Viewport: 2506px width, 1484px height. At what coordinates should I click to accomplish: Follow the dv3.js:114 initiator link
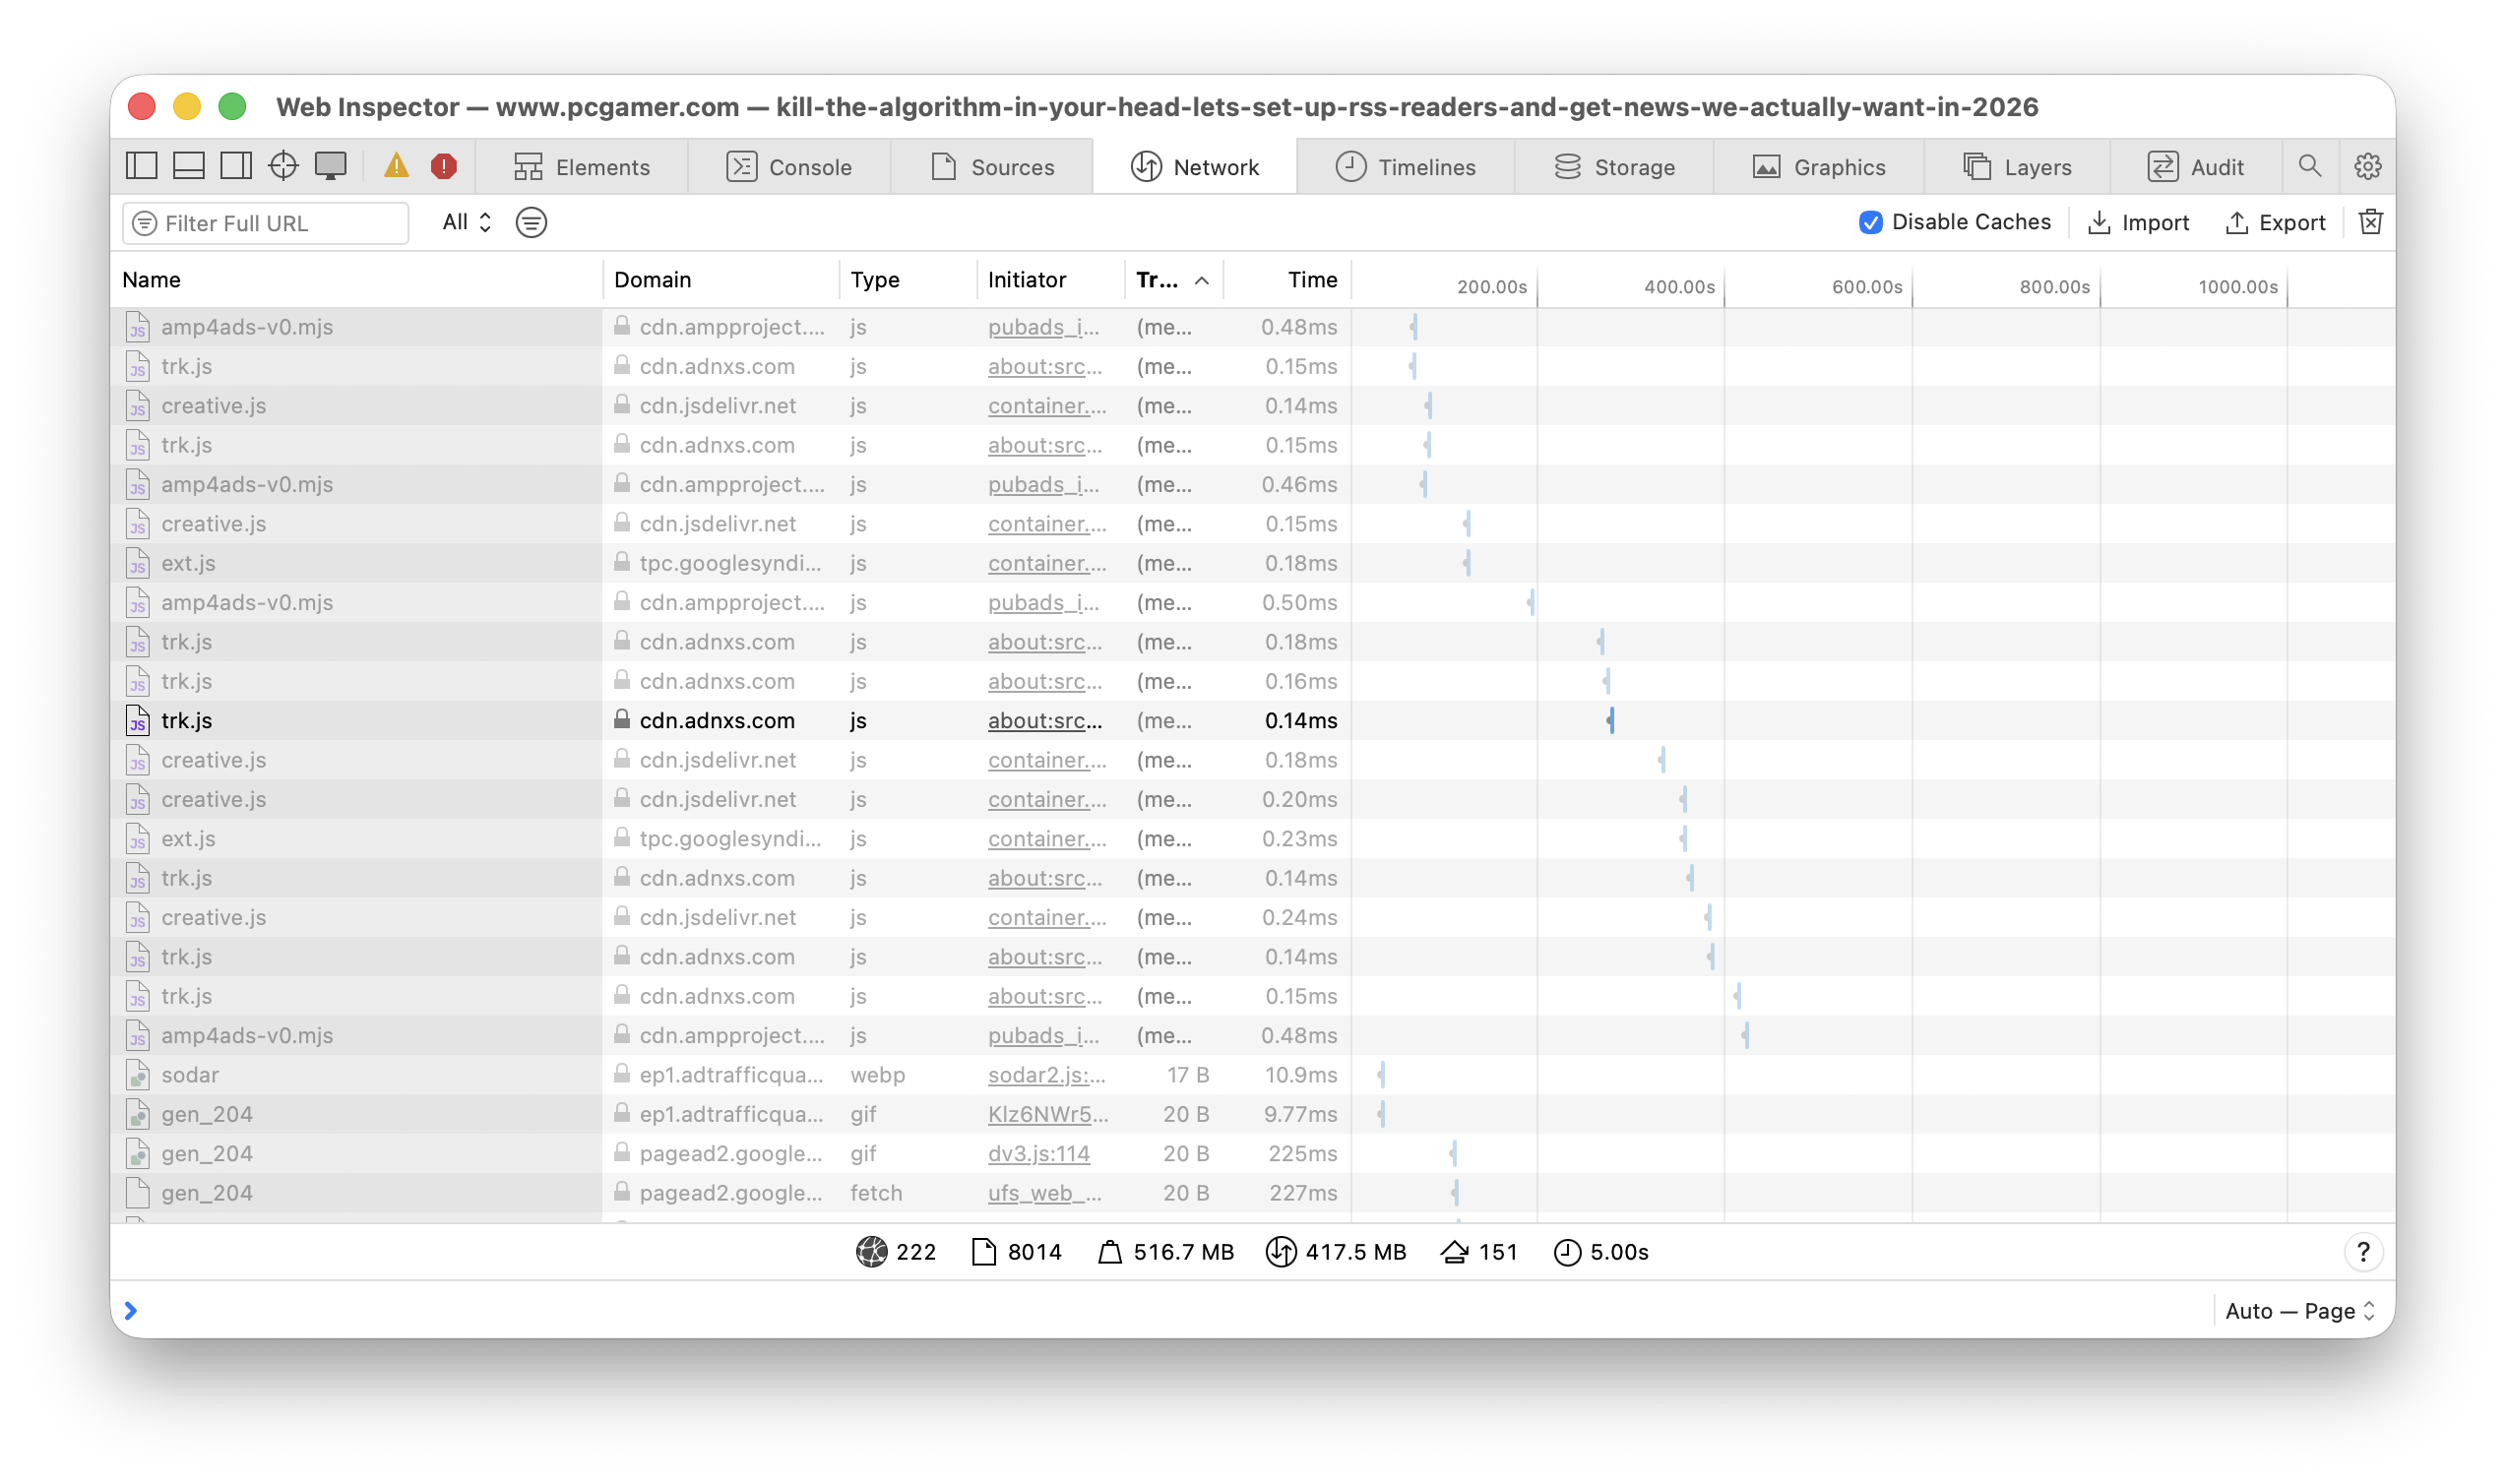coord(1038,1153)
